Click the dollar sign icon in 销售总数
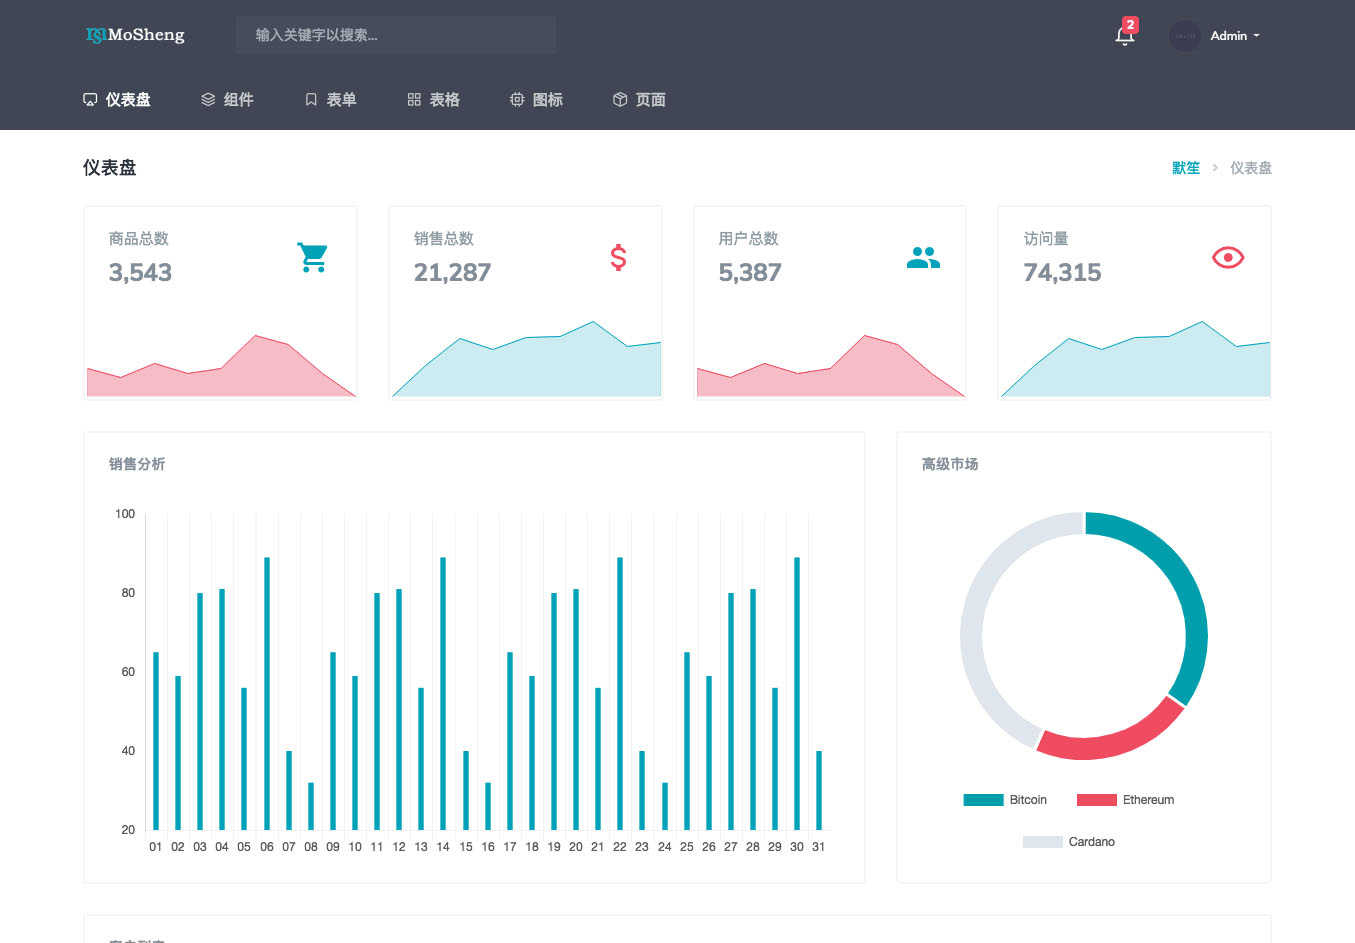Image resolution: width=1355 pixels, height=943 pixels. pos(618,258)
